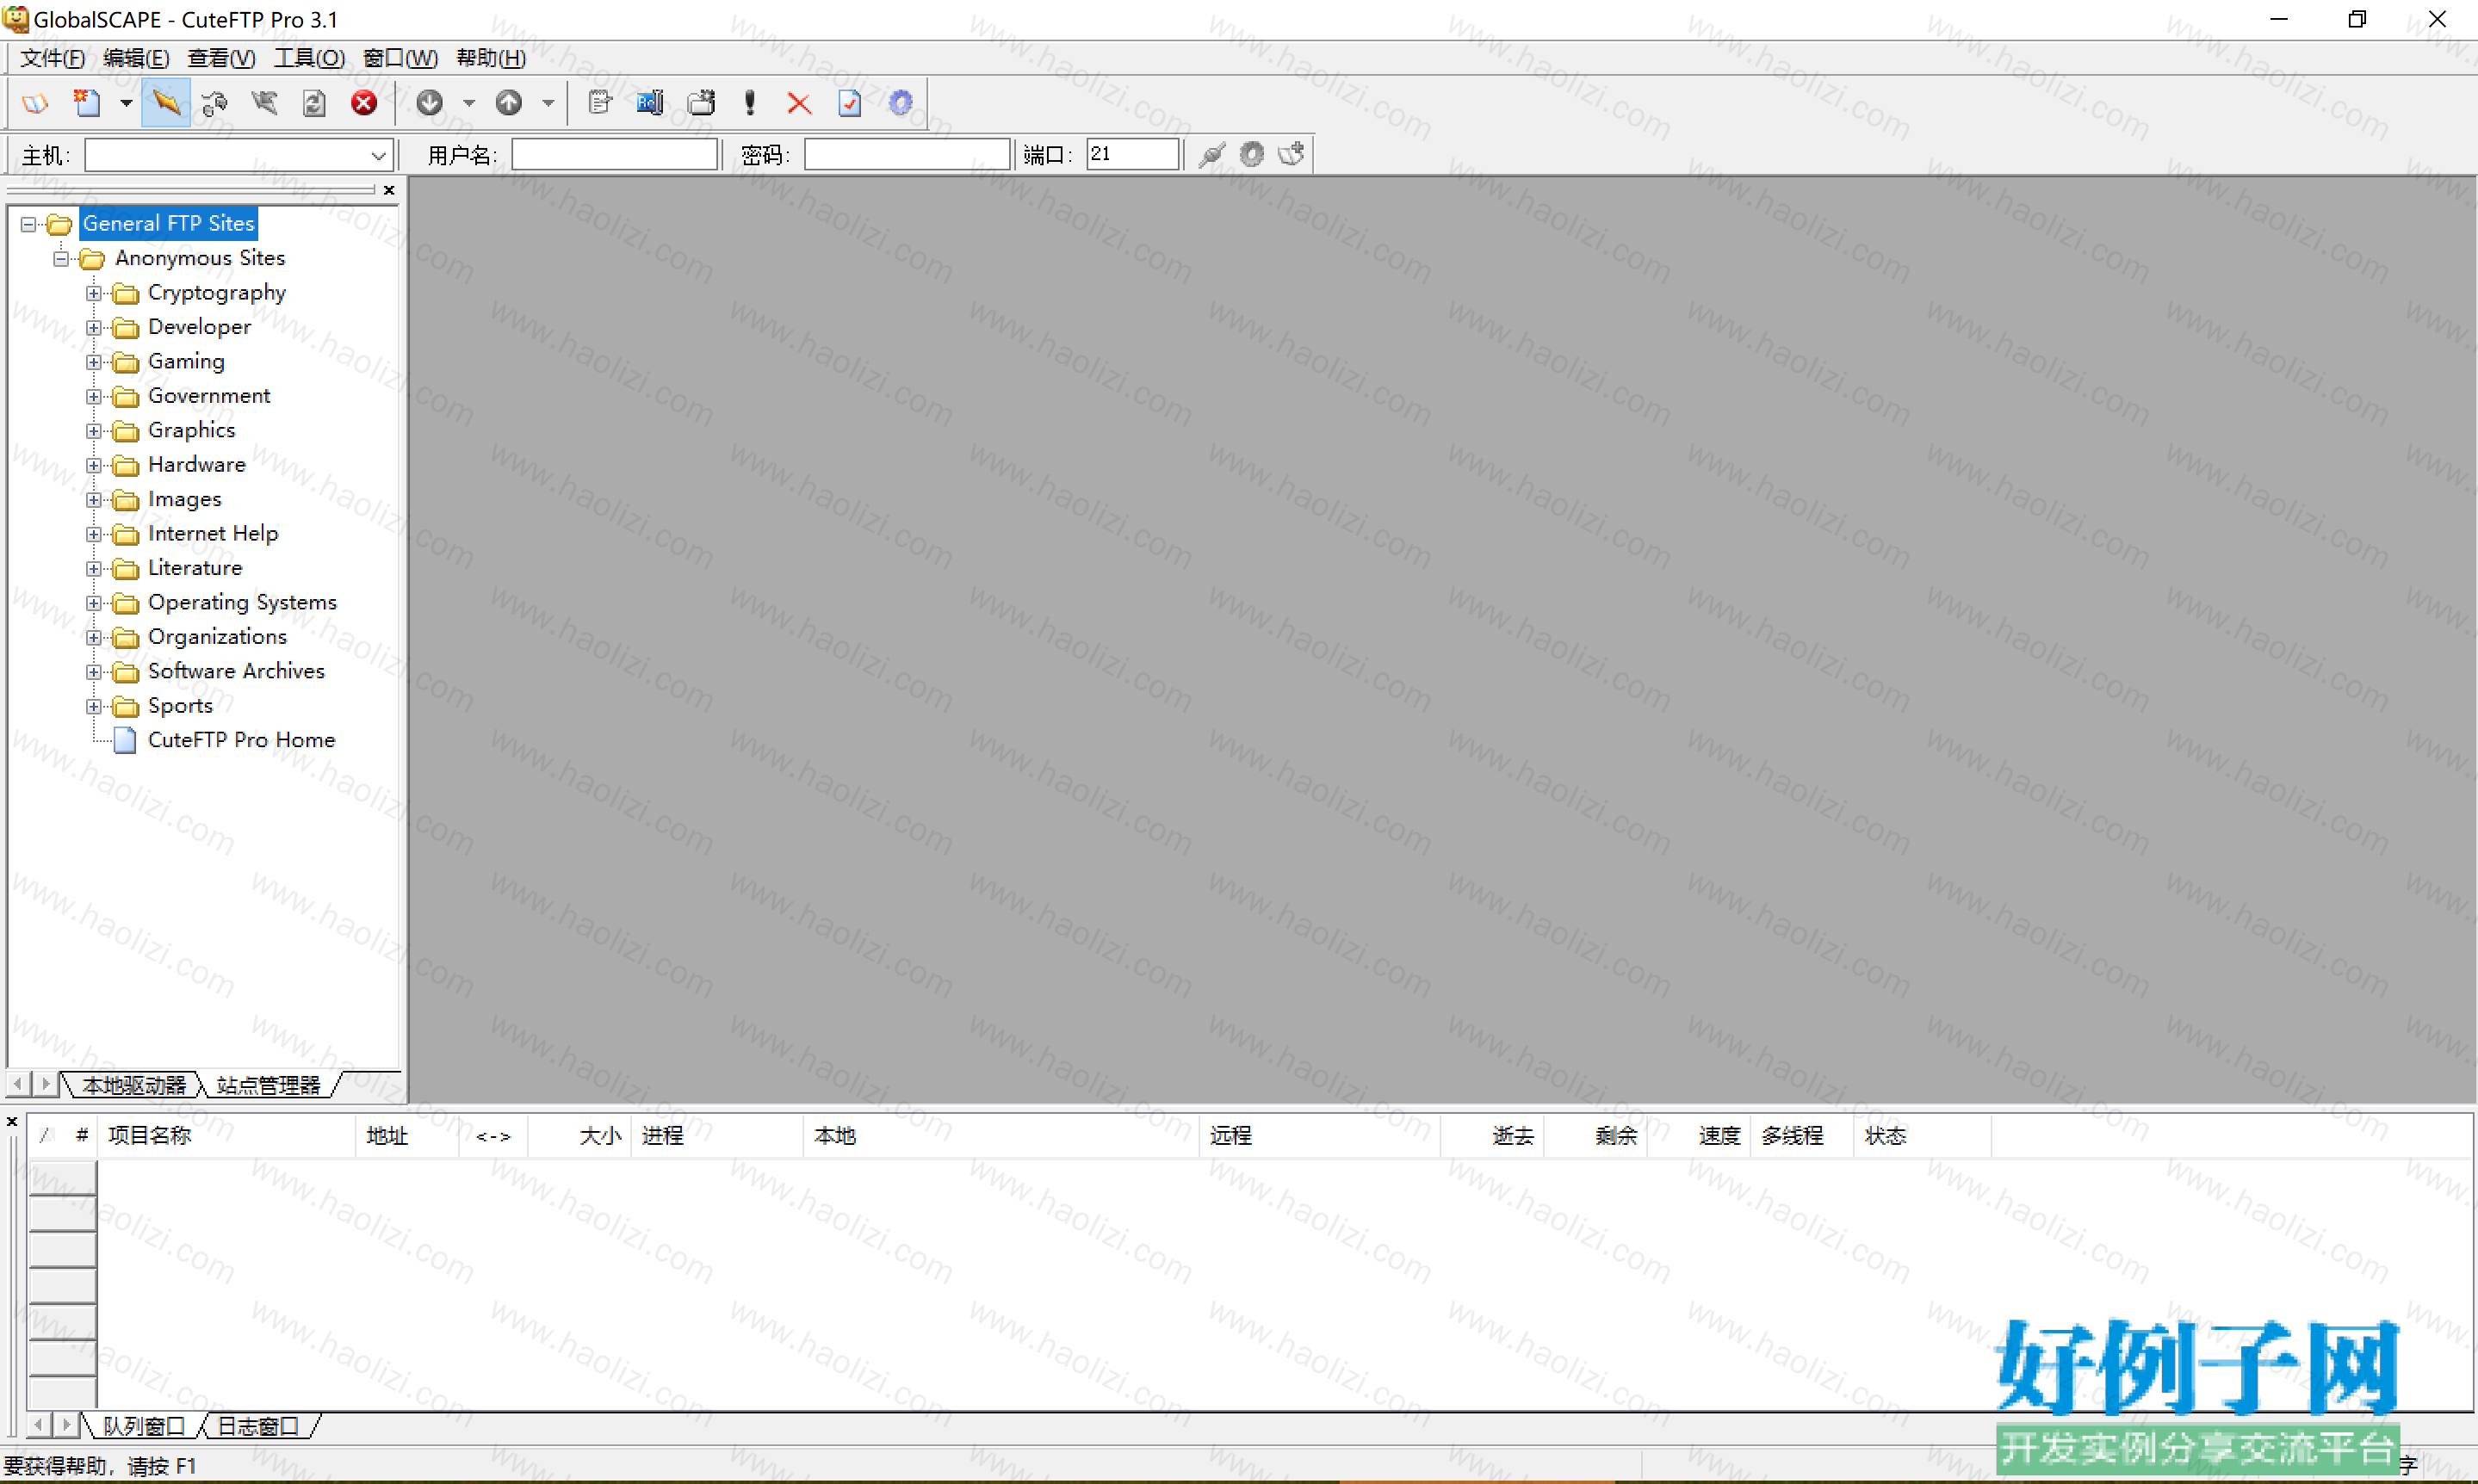The image size is (2478, 1484).
Task: Expand the Hardware folder
Action: click(94, 465)
